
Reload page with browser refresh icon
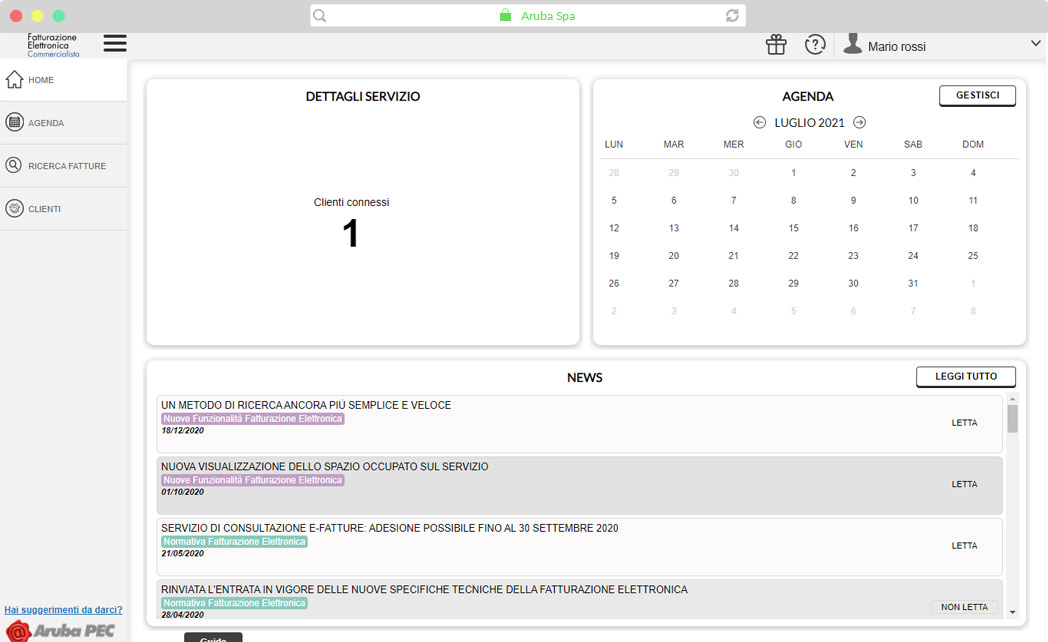pyautogui.click(x=732, y=16)
